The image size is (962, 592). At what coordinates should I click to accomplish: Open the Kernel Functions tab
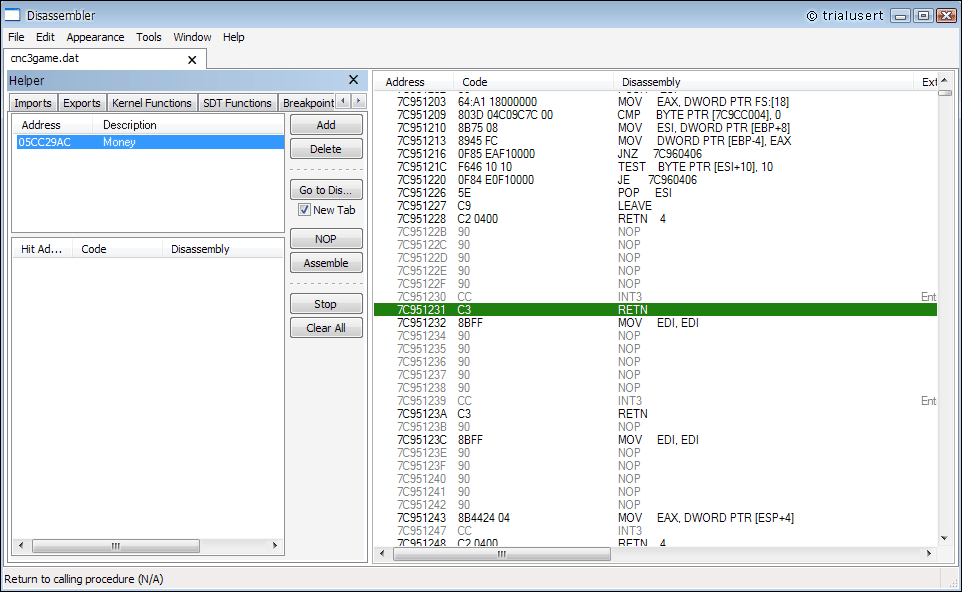pyautogui.click(x=151, y=102)
